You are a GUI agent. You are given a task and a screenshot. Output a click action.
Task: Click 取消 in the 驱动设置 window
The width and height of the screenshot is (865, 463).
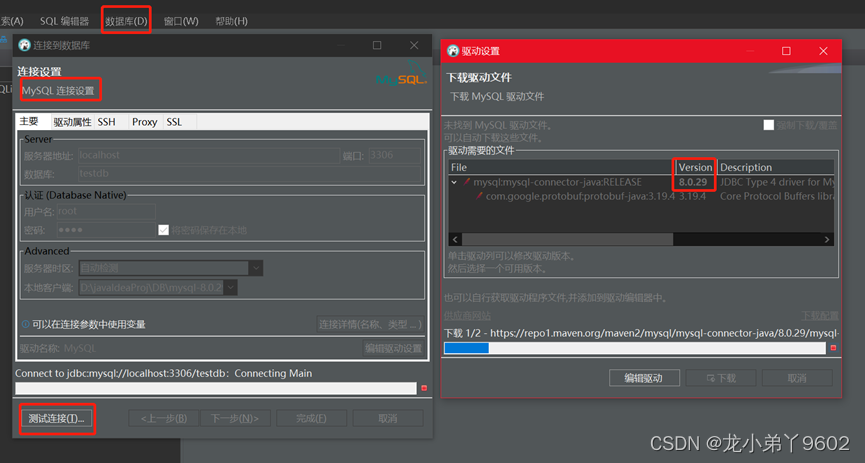pyautogui.click(x=797, y=378)
